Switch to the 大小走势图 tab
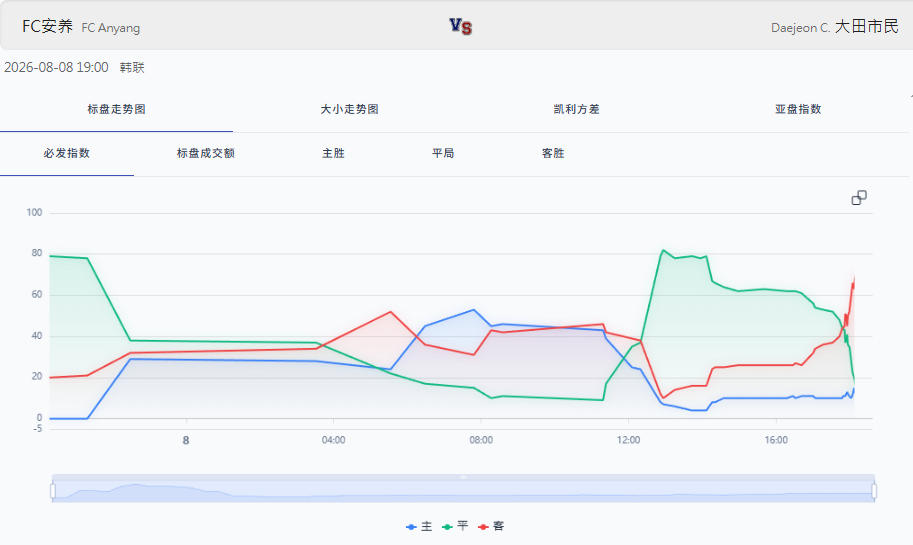The image size is (913, 545). tap(349, 109)
